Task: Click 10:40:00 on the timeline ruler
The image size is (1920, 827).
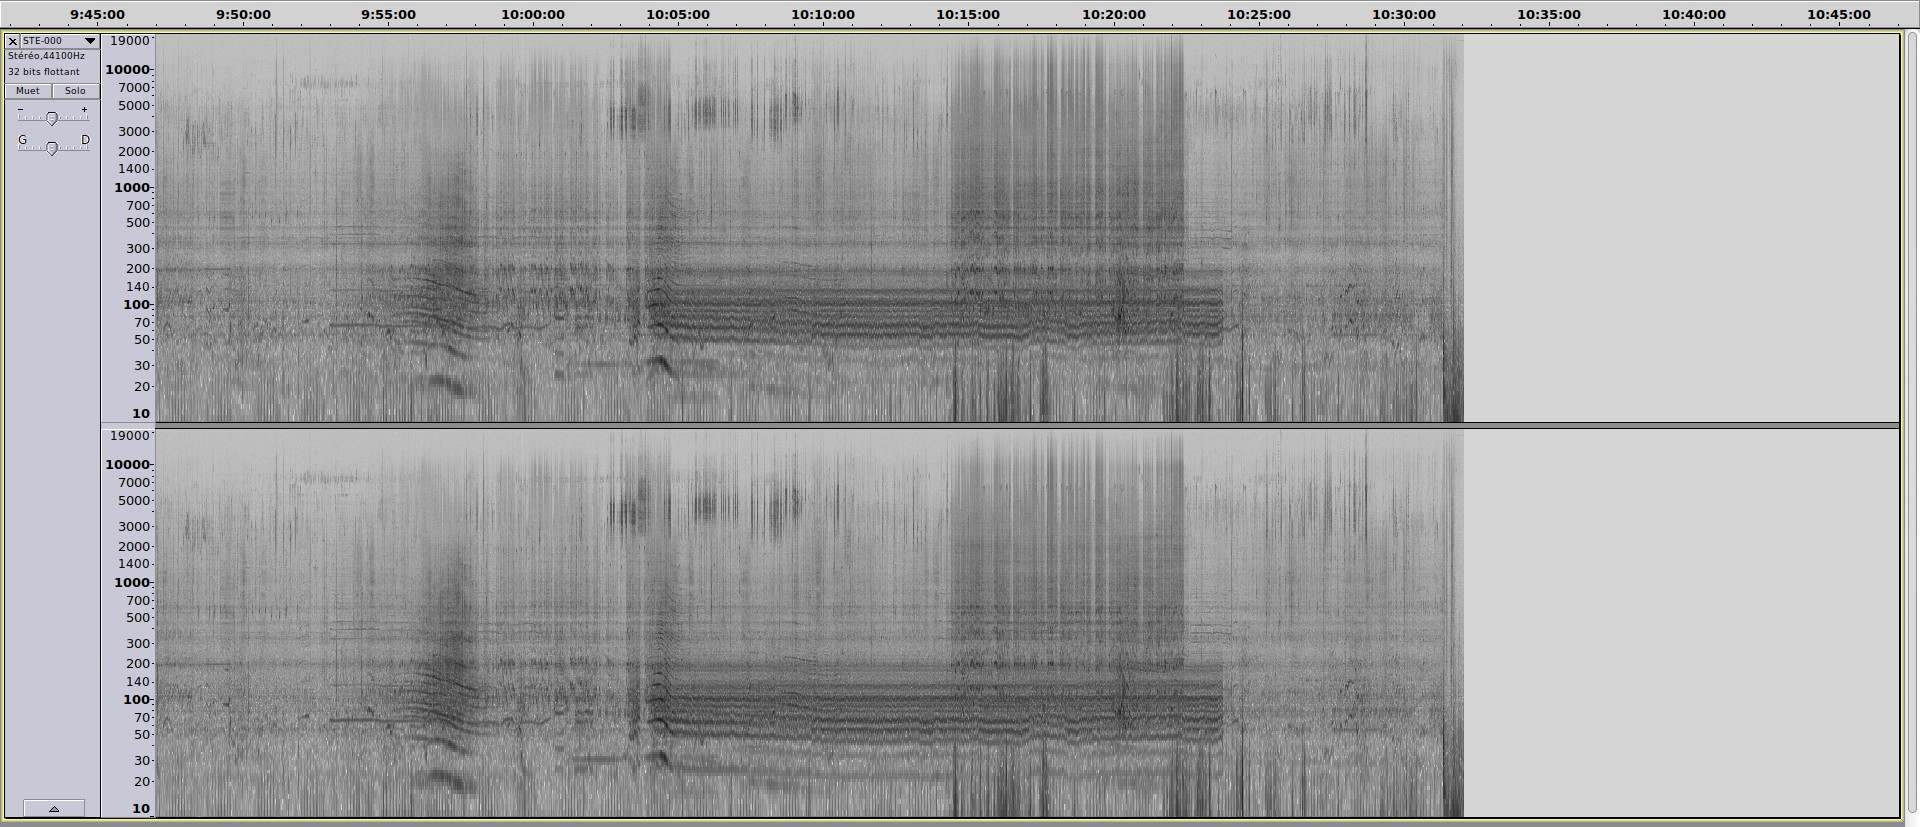Action: (1693, 15)
